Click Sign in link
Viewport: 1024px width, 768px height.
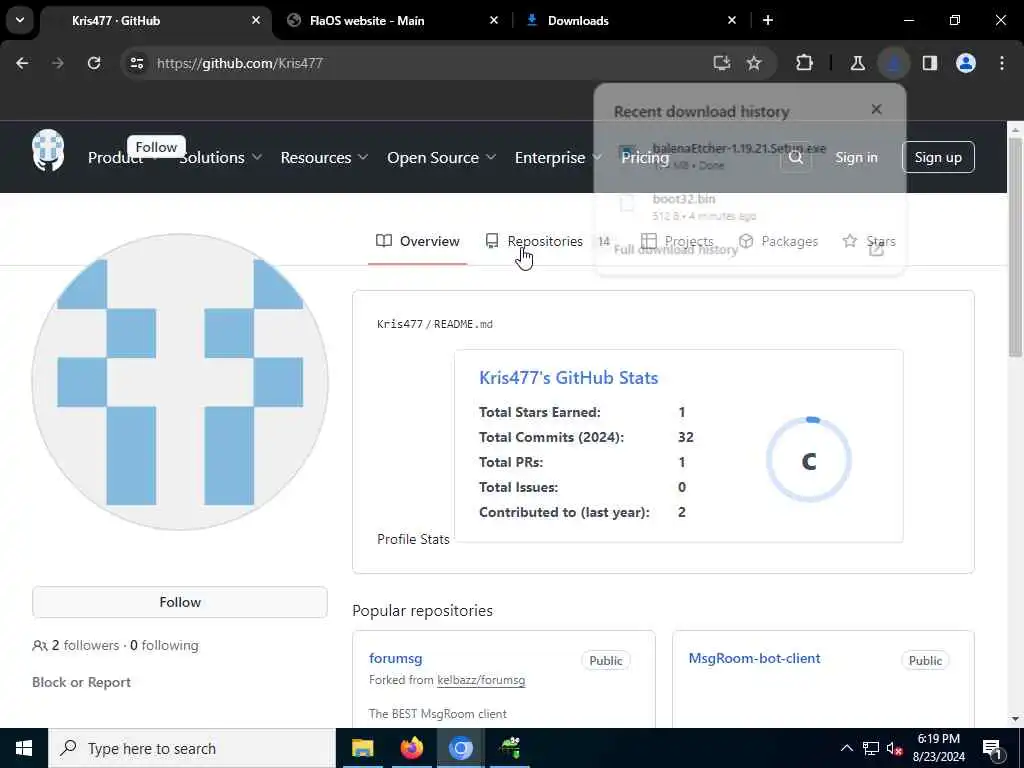[x=856, y=157]
